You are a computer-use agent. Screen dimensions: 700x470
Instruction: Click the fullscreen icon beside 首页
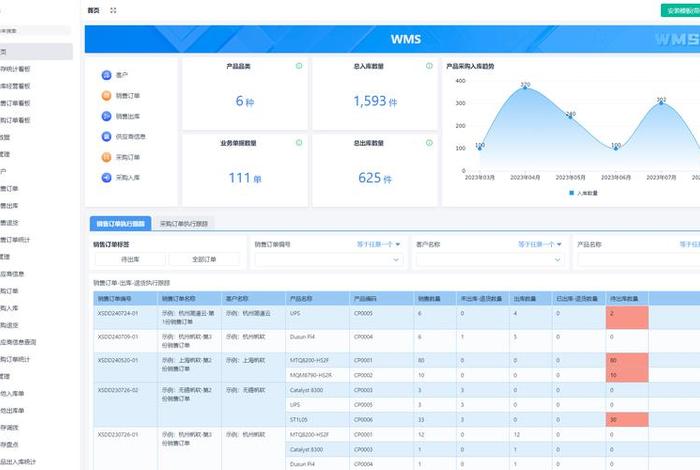point(113,10)
